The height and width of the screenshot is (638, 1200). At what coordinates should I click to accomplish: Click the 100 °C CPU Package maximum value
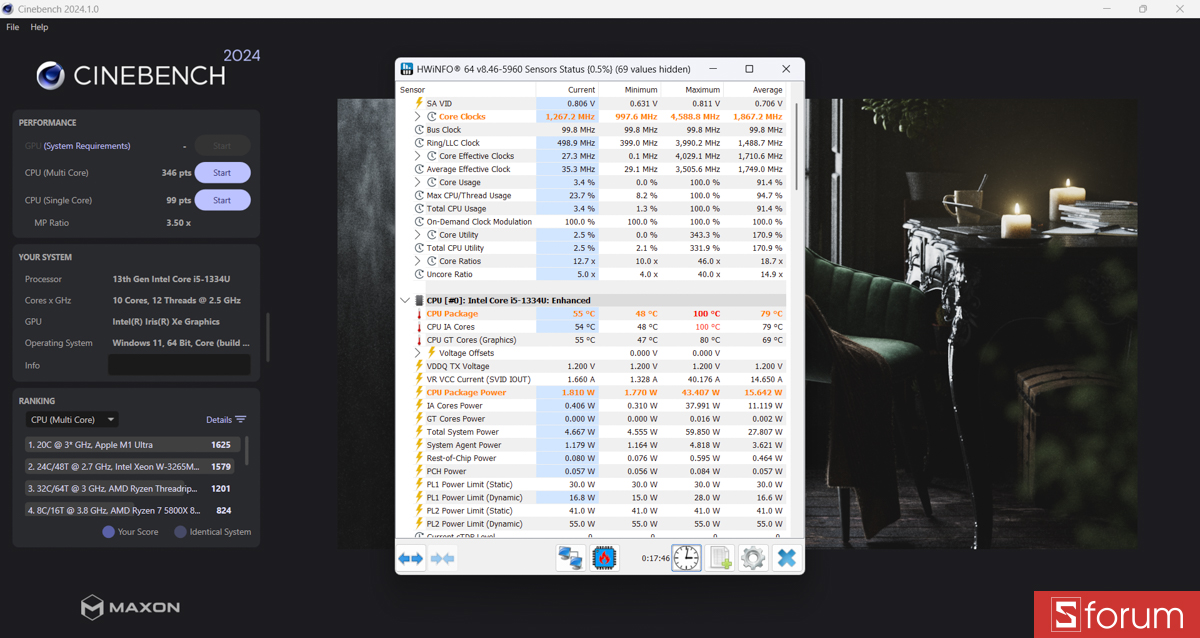[706, 314]
